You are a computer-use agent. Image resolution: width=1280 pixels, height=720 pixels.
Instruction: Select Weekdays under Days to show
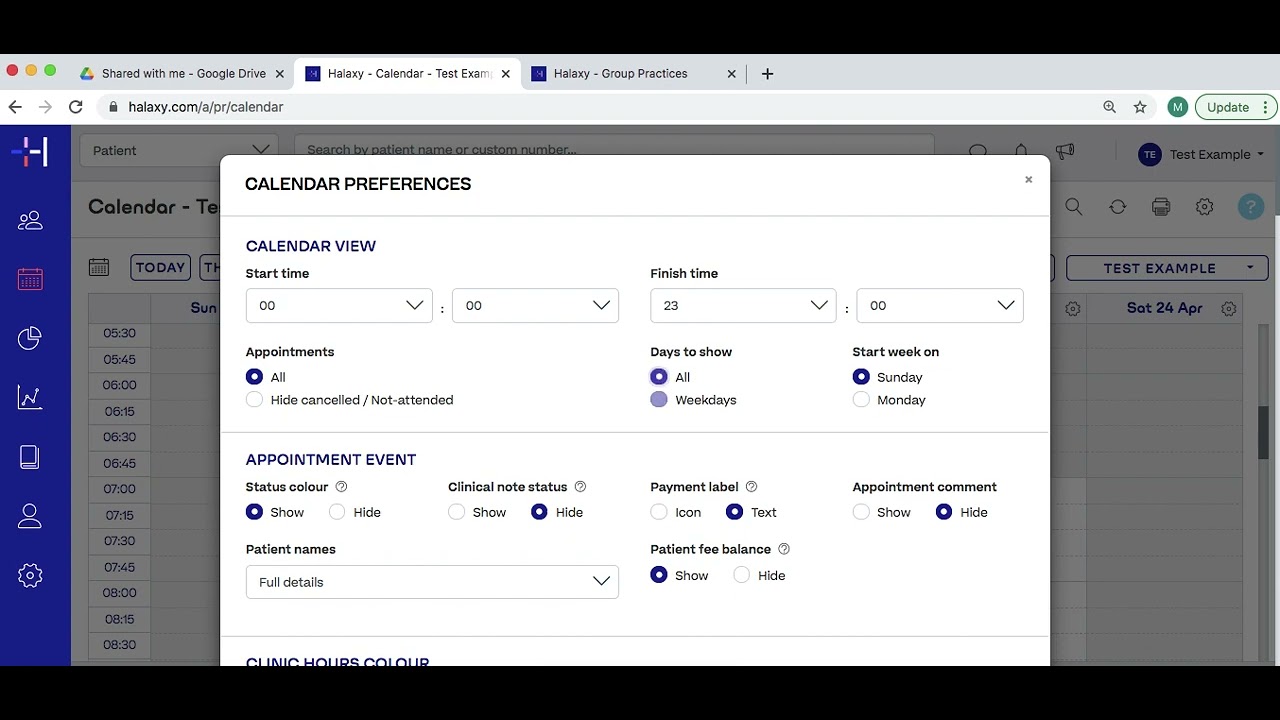pyautogui.click(x=659, y=400)
